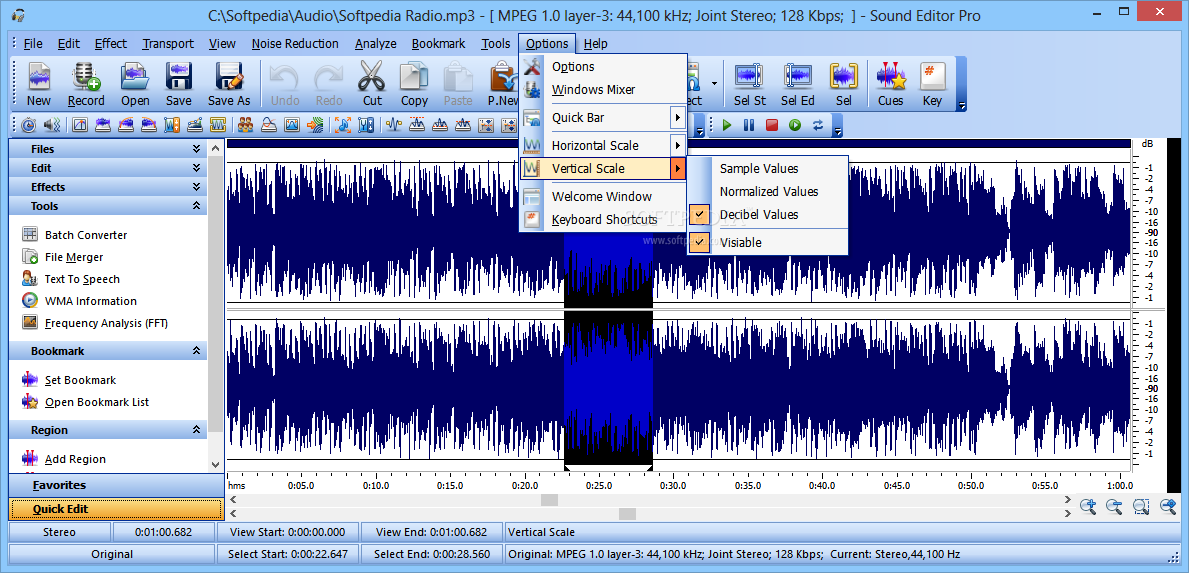Click the orange arrow with green waves icon

tap(315, 125)
